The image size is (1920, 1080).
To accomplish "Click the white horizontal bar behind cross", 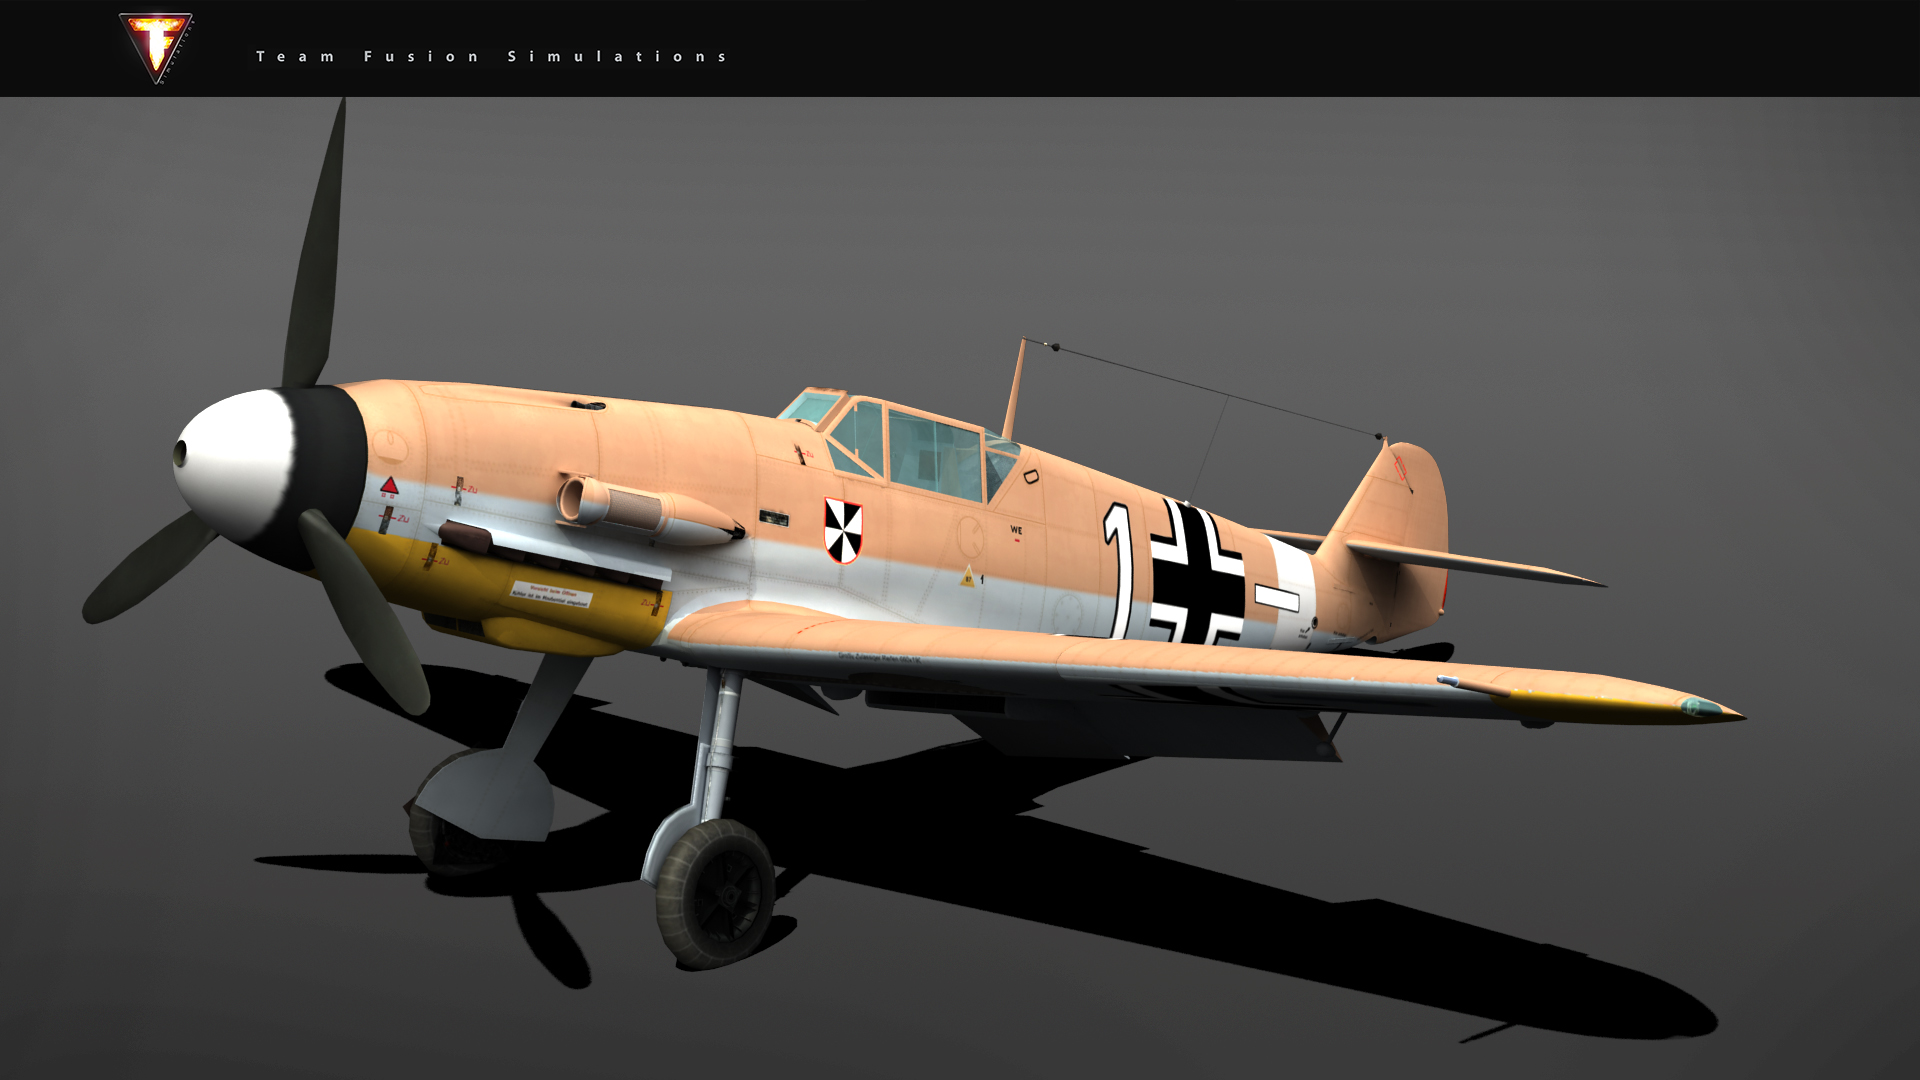I will [1277, 598].
